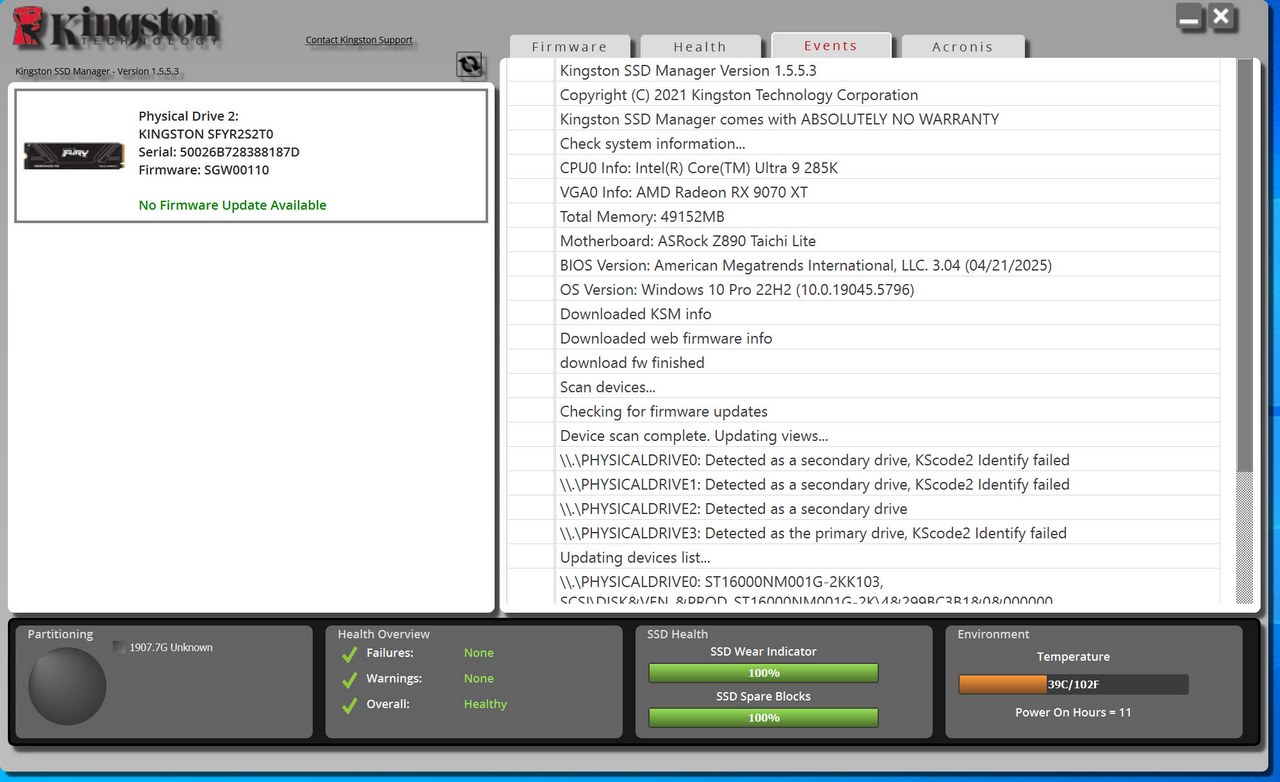Click the Failures 'None' value
This screenshot has height=782, width=1280.
coord(479,653)
